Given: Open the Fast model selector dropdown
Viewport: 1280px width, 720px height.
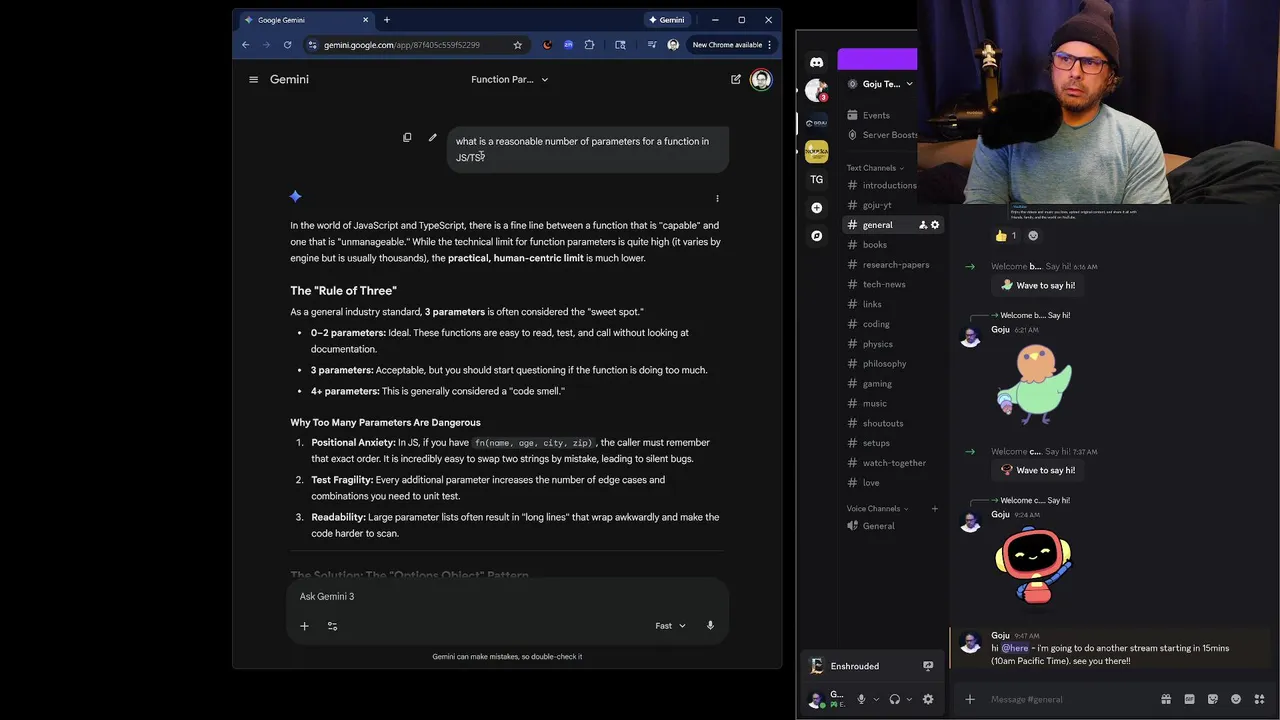Looking at the screenshot, I should click(670, 626).
